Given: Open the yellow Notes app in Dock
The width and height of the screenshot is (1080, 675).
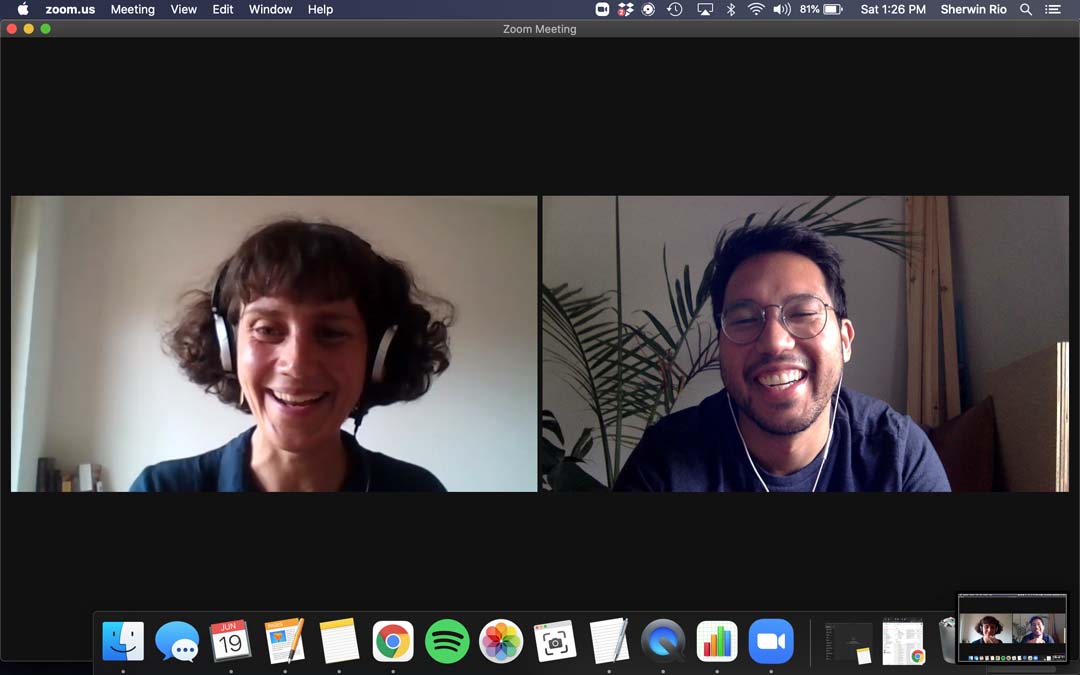Looking at the screenshot, I should pos(339,641).
